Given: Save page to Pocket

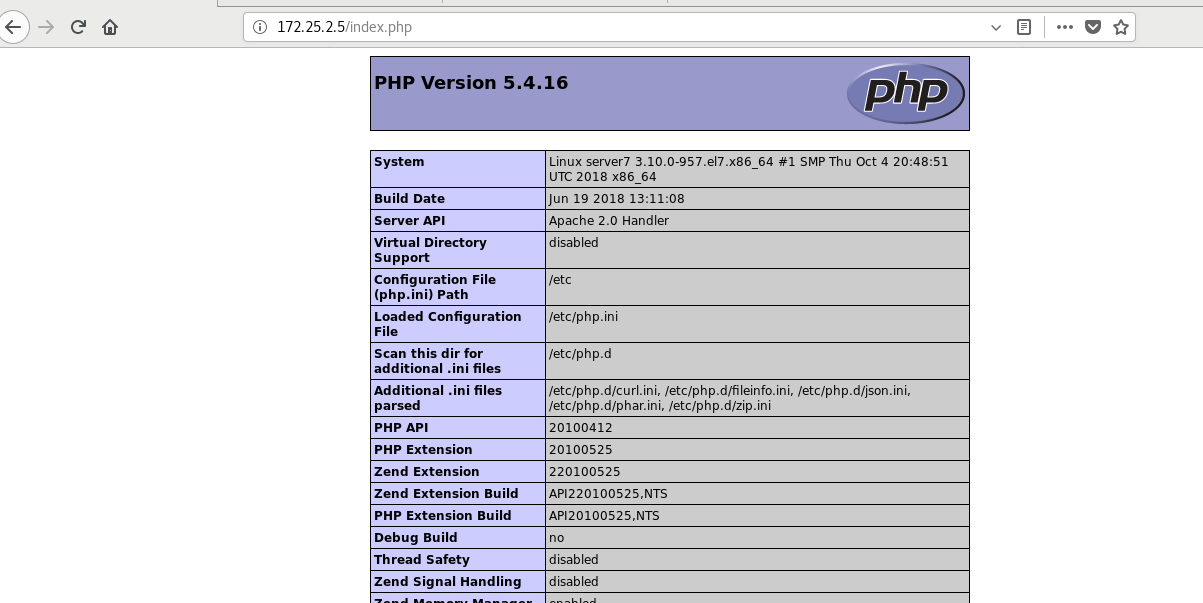Looking at the screenshot, I should (1093, 27).
